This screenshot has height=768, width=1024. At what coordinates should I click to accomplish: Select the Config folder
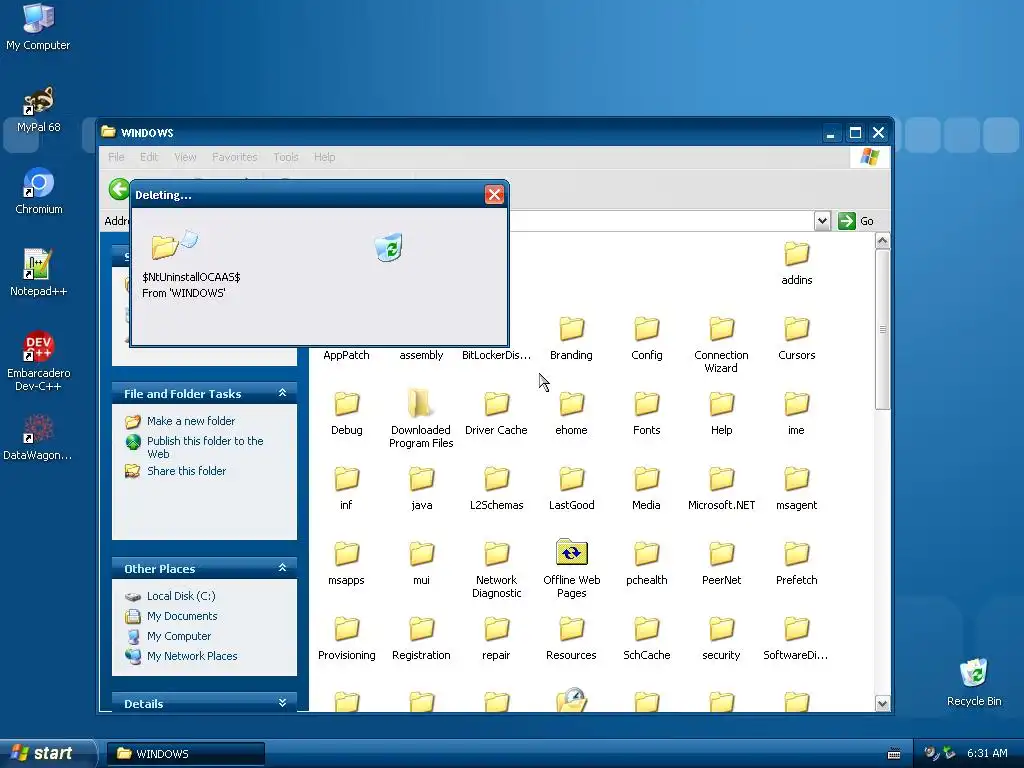coord(647,338)
